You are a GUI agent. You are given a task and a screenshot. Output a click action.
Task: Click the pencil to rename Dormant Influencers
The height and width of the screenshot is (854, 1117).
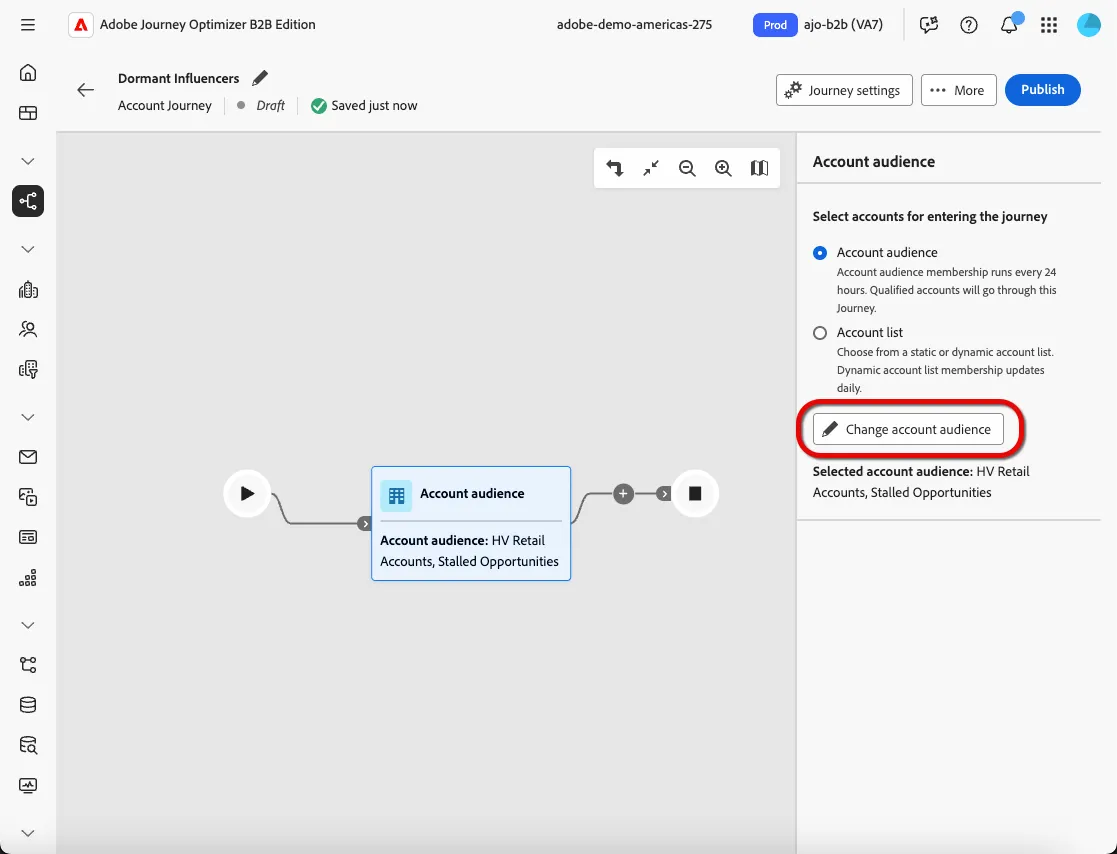pos(260,78)
